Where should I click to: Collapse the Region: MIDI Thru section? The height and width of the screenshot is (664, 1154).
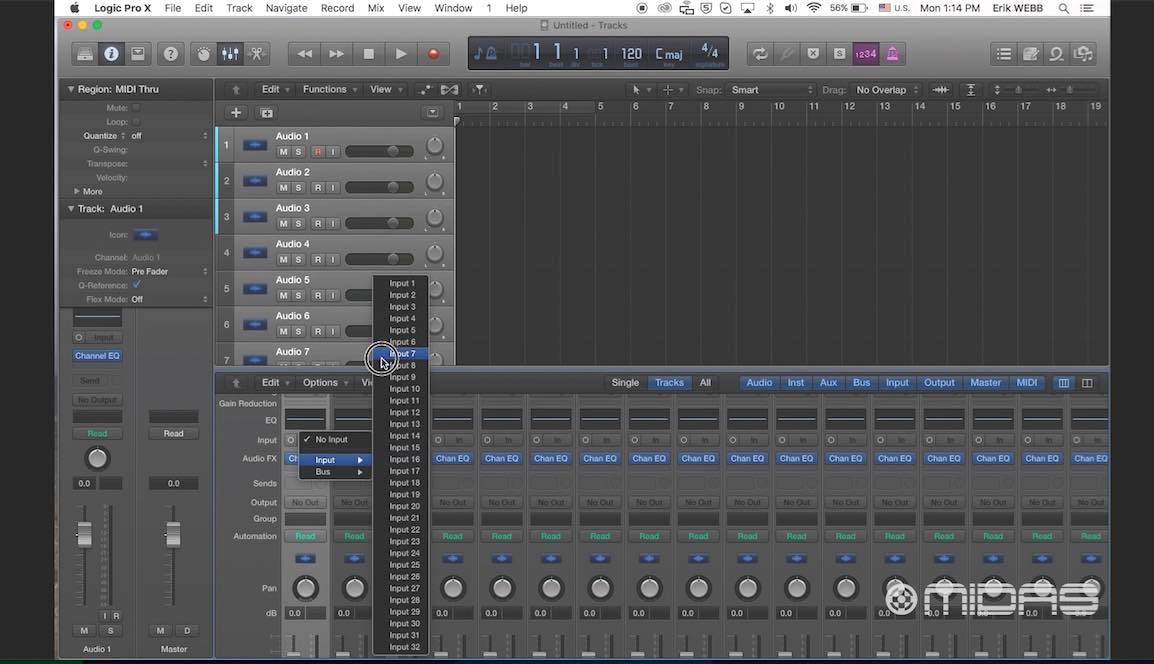(71, 89)
